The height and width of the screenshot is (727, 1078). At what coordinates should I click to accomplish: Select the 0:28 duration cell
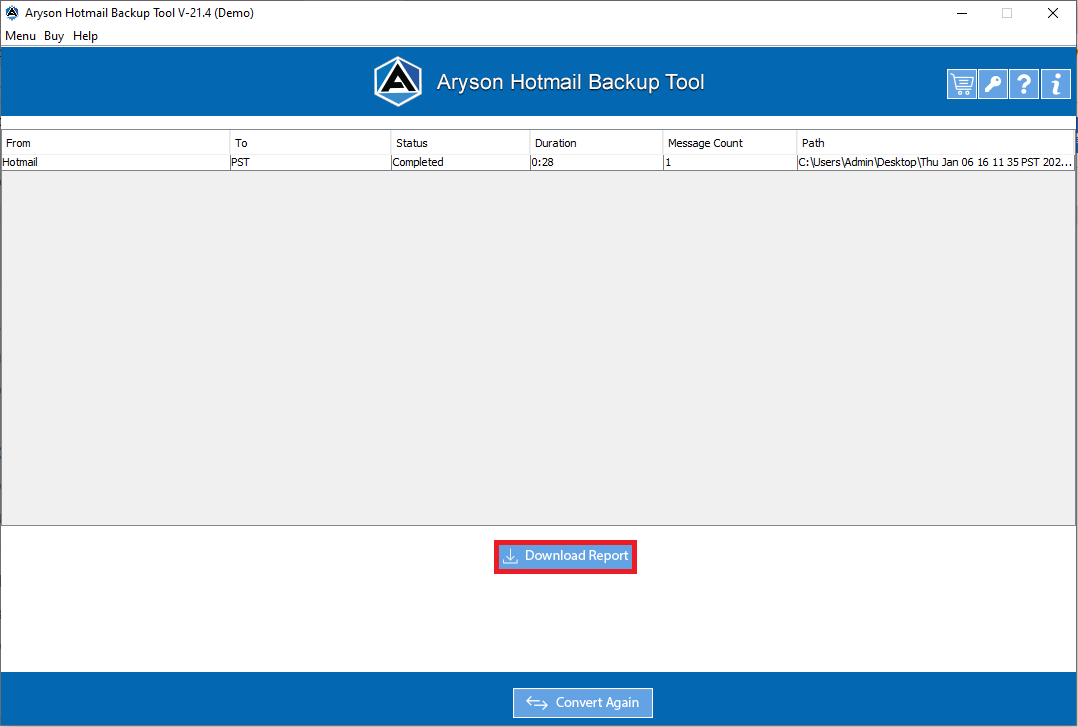[596, 162]
